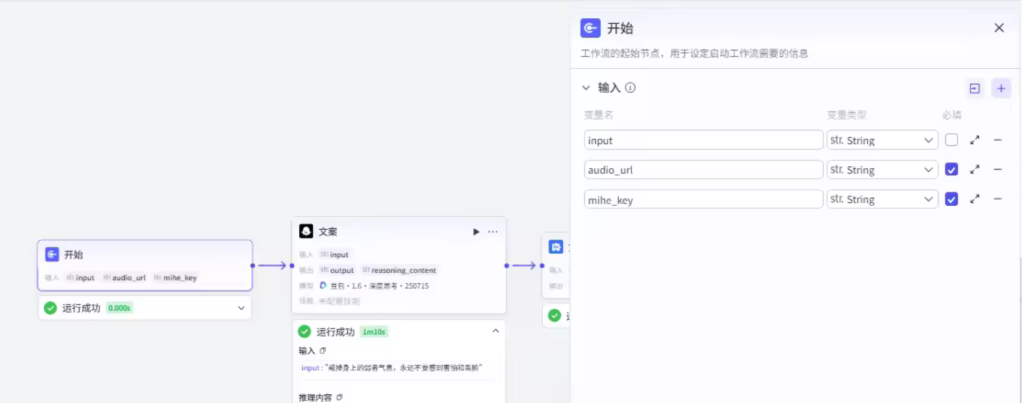This screenshot has height=403, width=1024.
Task: Expand the input variable row editor
Action: (x=975, y=141)
